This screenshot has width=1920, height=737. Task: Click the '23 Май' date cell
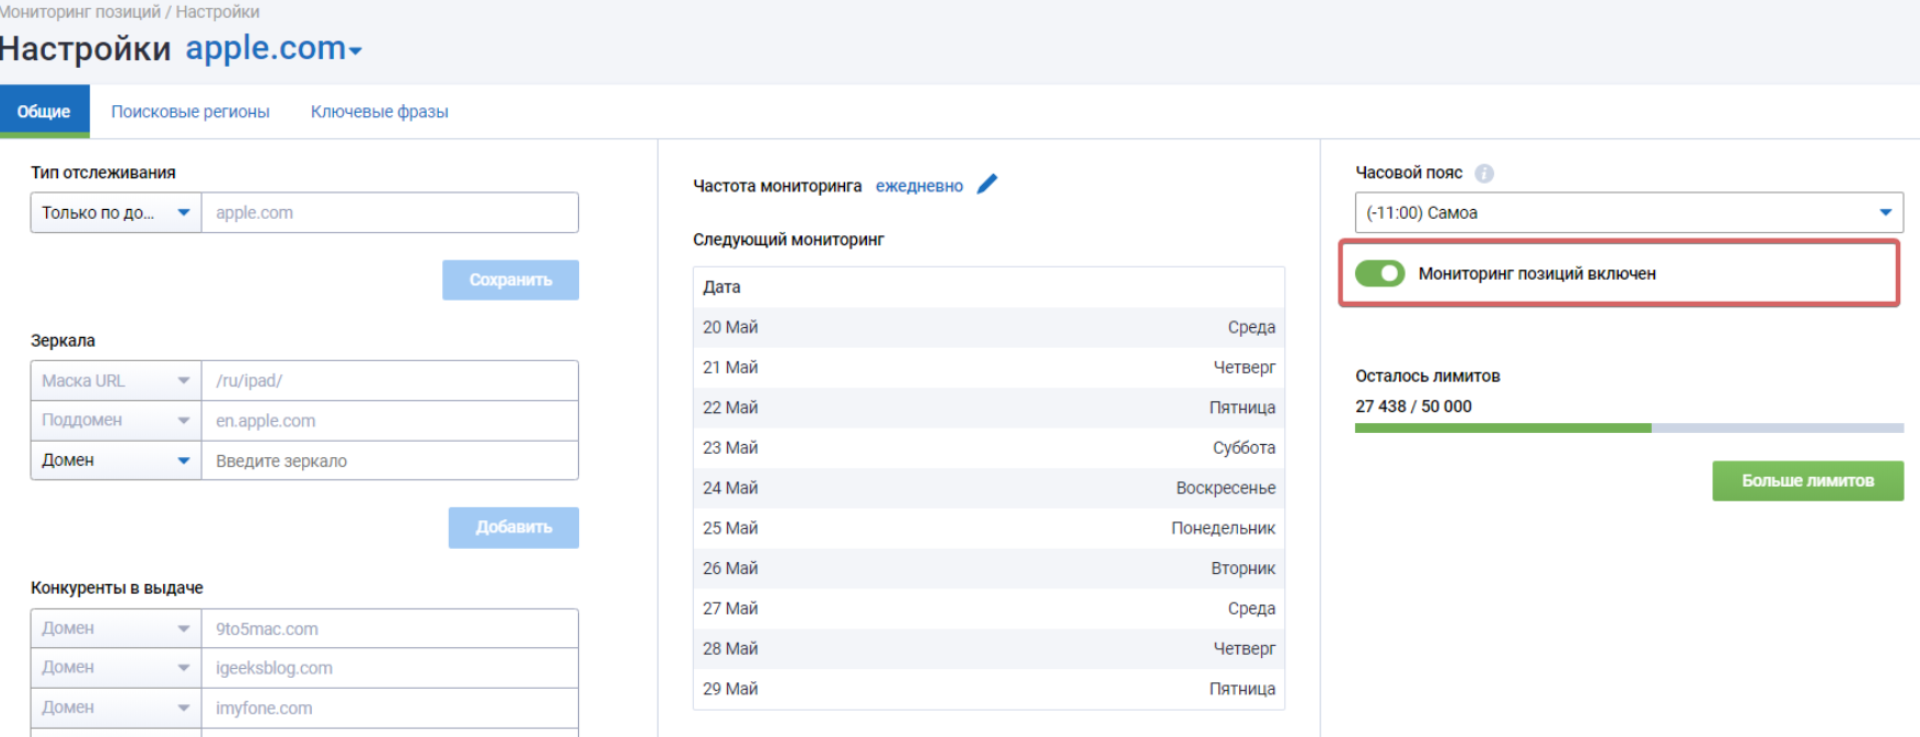coord(730,448)
